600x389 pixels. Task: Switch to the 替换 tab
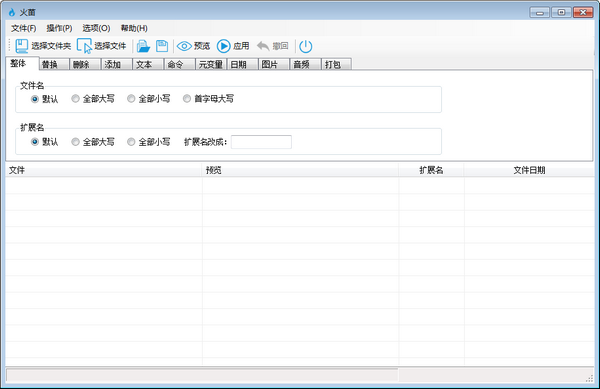pos(54,64)
